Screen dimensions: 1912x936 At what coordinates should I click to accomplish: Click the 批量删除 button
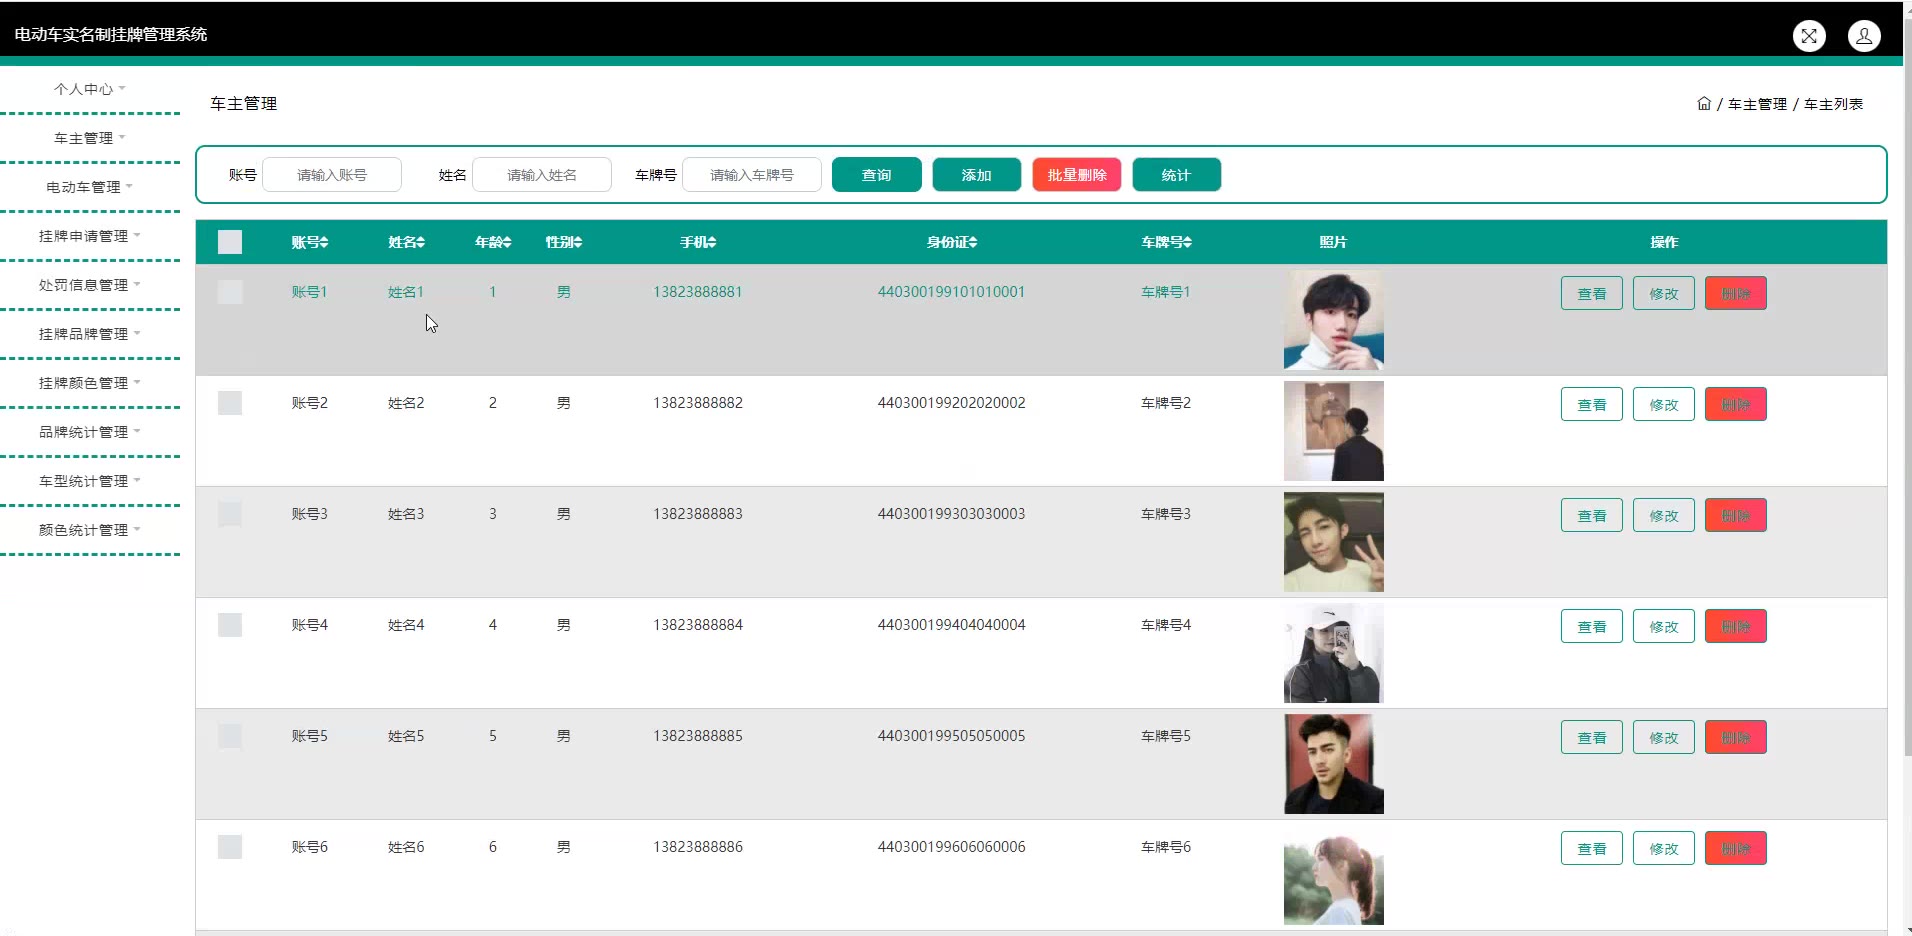click(x=1076, y=175)
